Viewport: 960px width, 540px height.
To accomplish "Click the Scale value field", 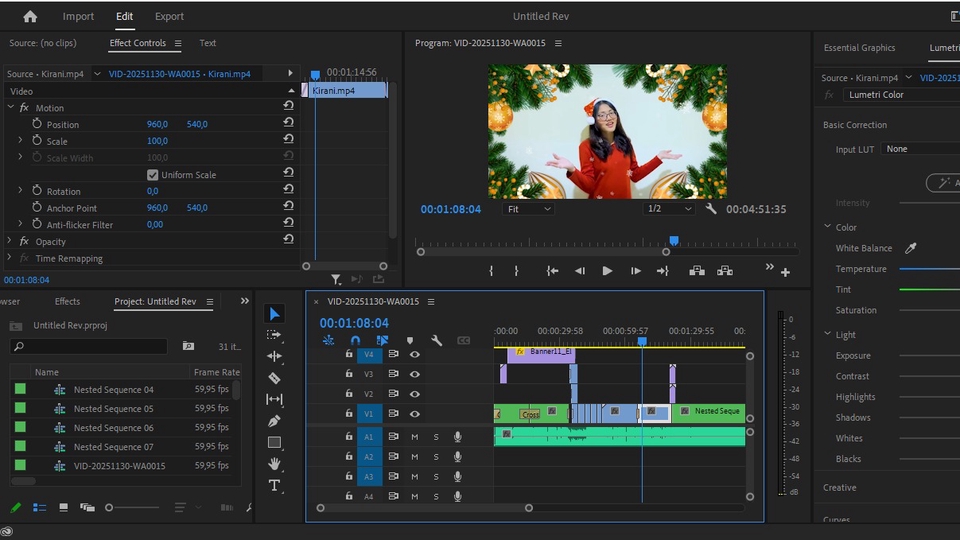I will pos(158,141).
